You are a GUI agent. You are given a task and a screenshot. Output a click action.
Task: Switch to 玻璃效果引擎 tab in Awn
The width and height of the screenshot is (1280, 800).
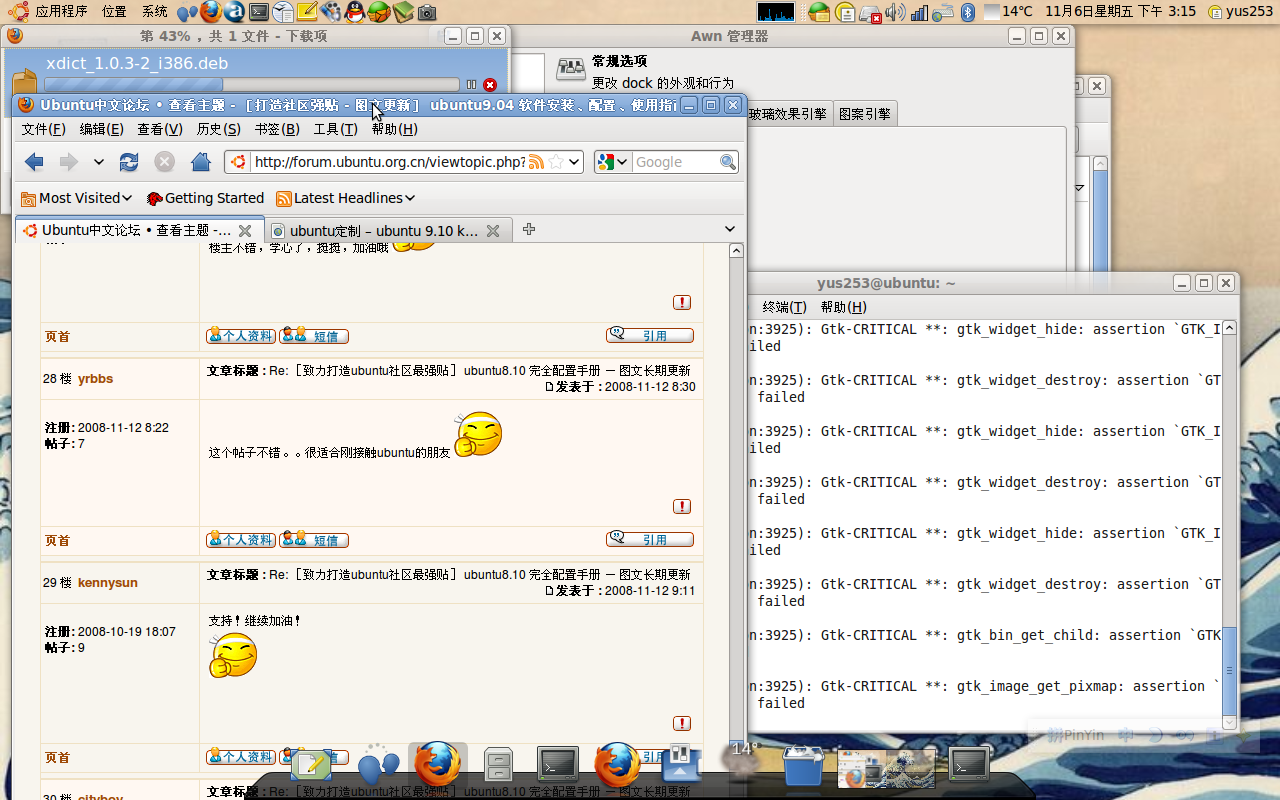(788, 114)
